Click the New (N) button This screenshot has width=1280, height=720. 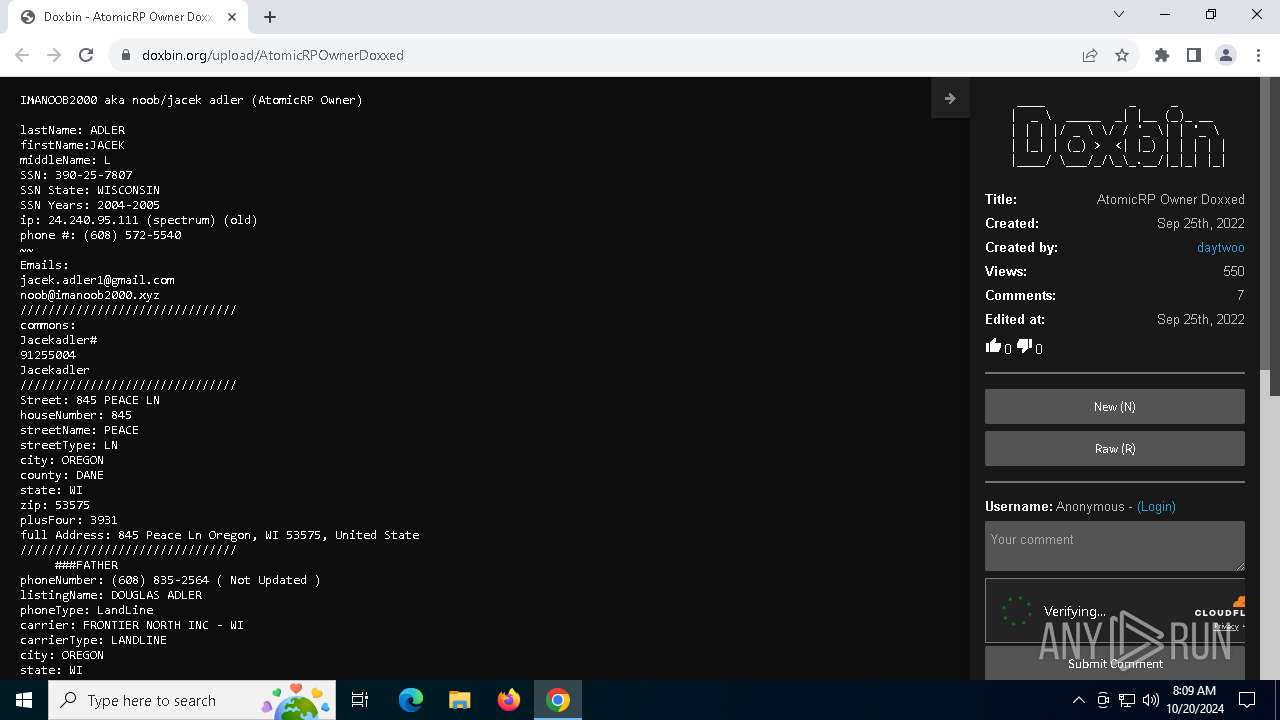[x=1115, y=407]
